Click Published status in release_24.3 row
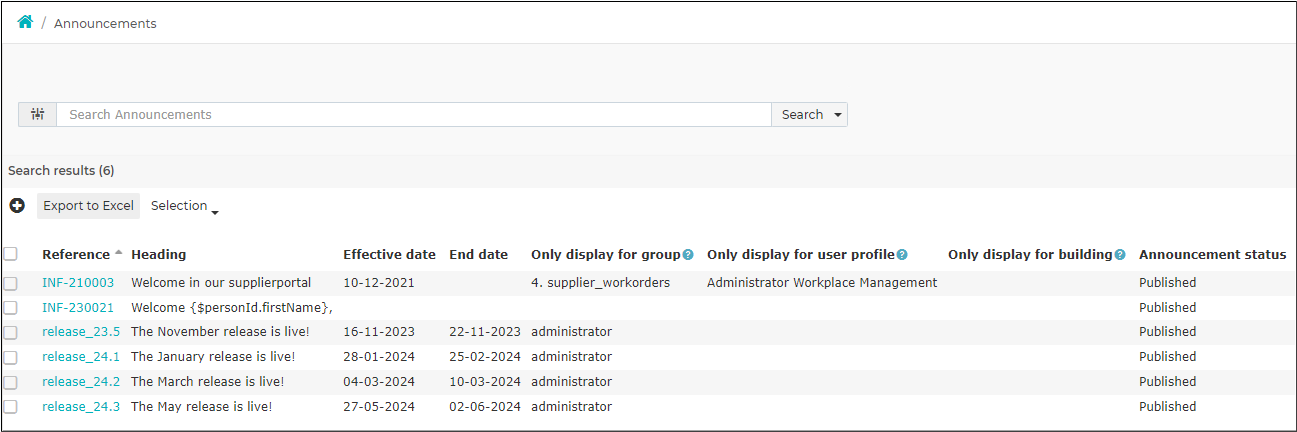 (x=1167, y=407)
